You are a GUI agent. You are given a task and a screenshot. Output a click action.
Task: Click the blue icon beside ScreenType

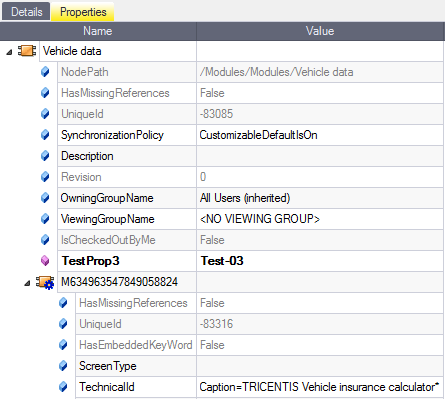click(63, 366)
